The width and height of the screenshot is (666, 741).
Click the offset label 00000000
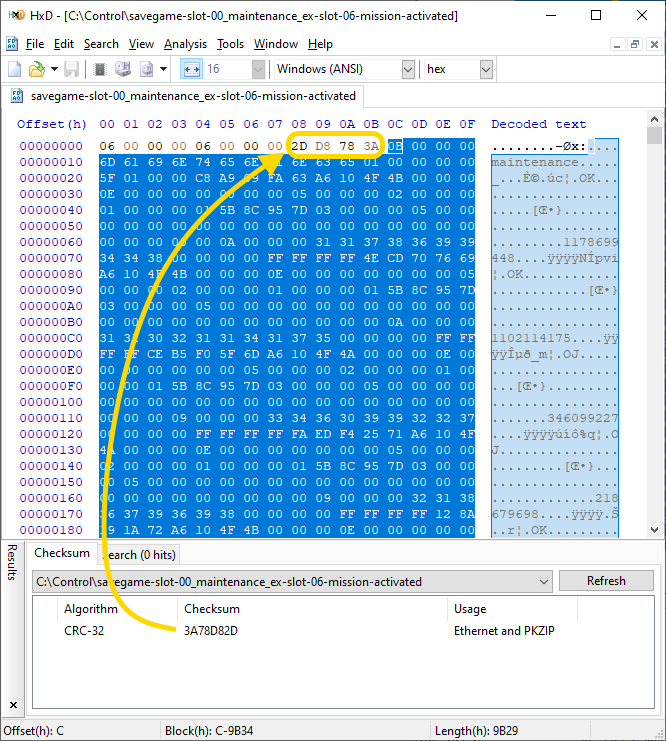pos(51,146)
